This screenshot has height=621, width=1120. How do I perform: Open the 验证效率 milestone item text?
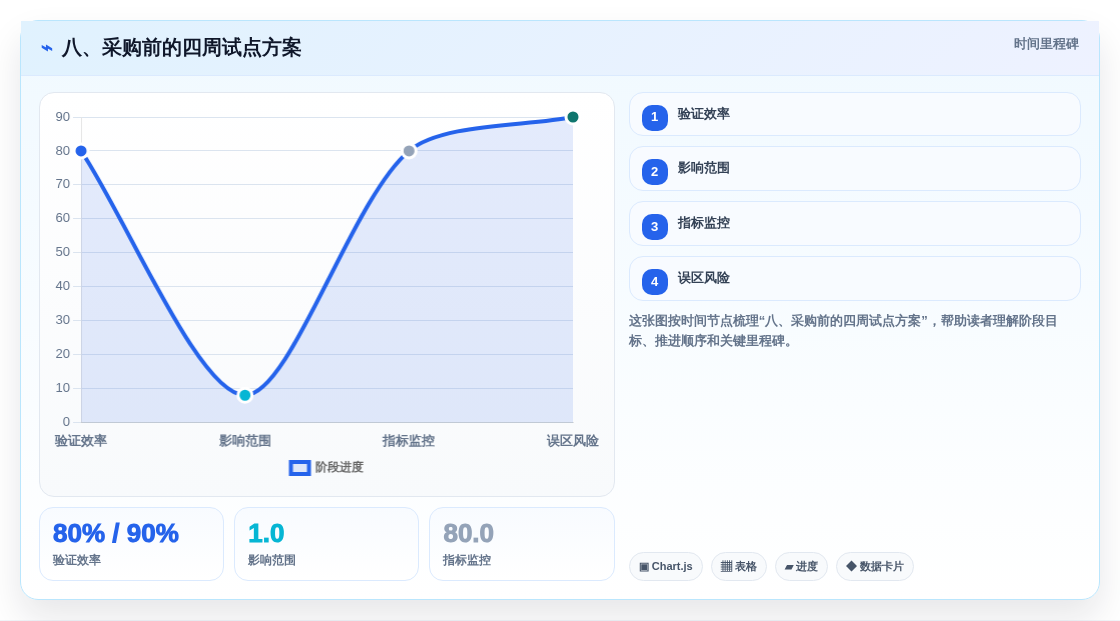704,114
